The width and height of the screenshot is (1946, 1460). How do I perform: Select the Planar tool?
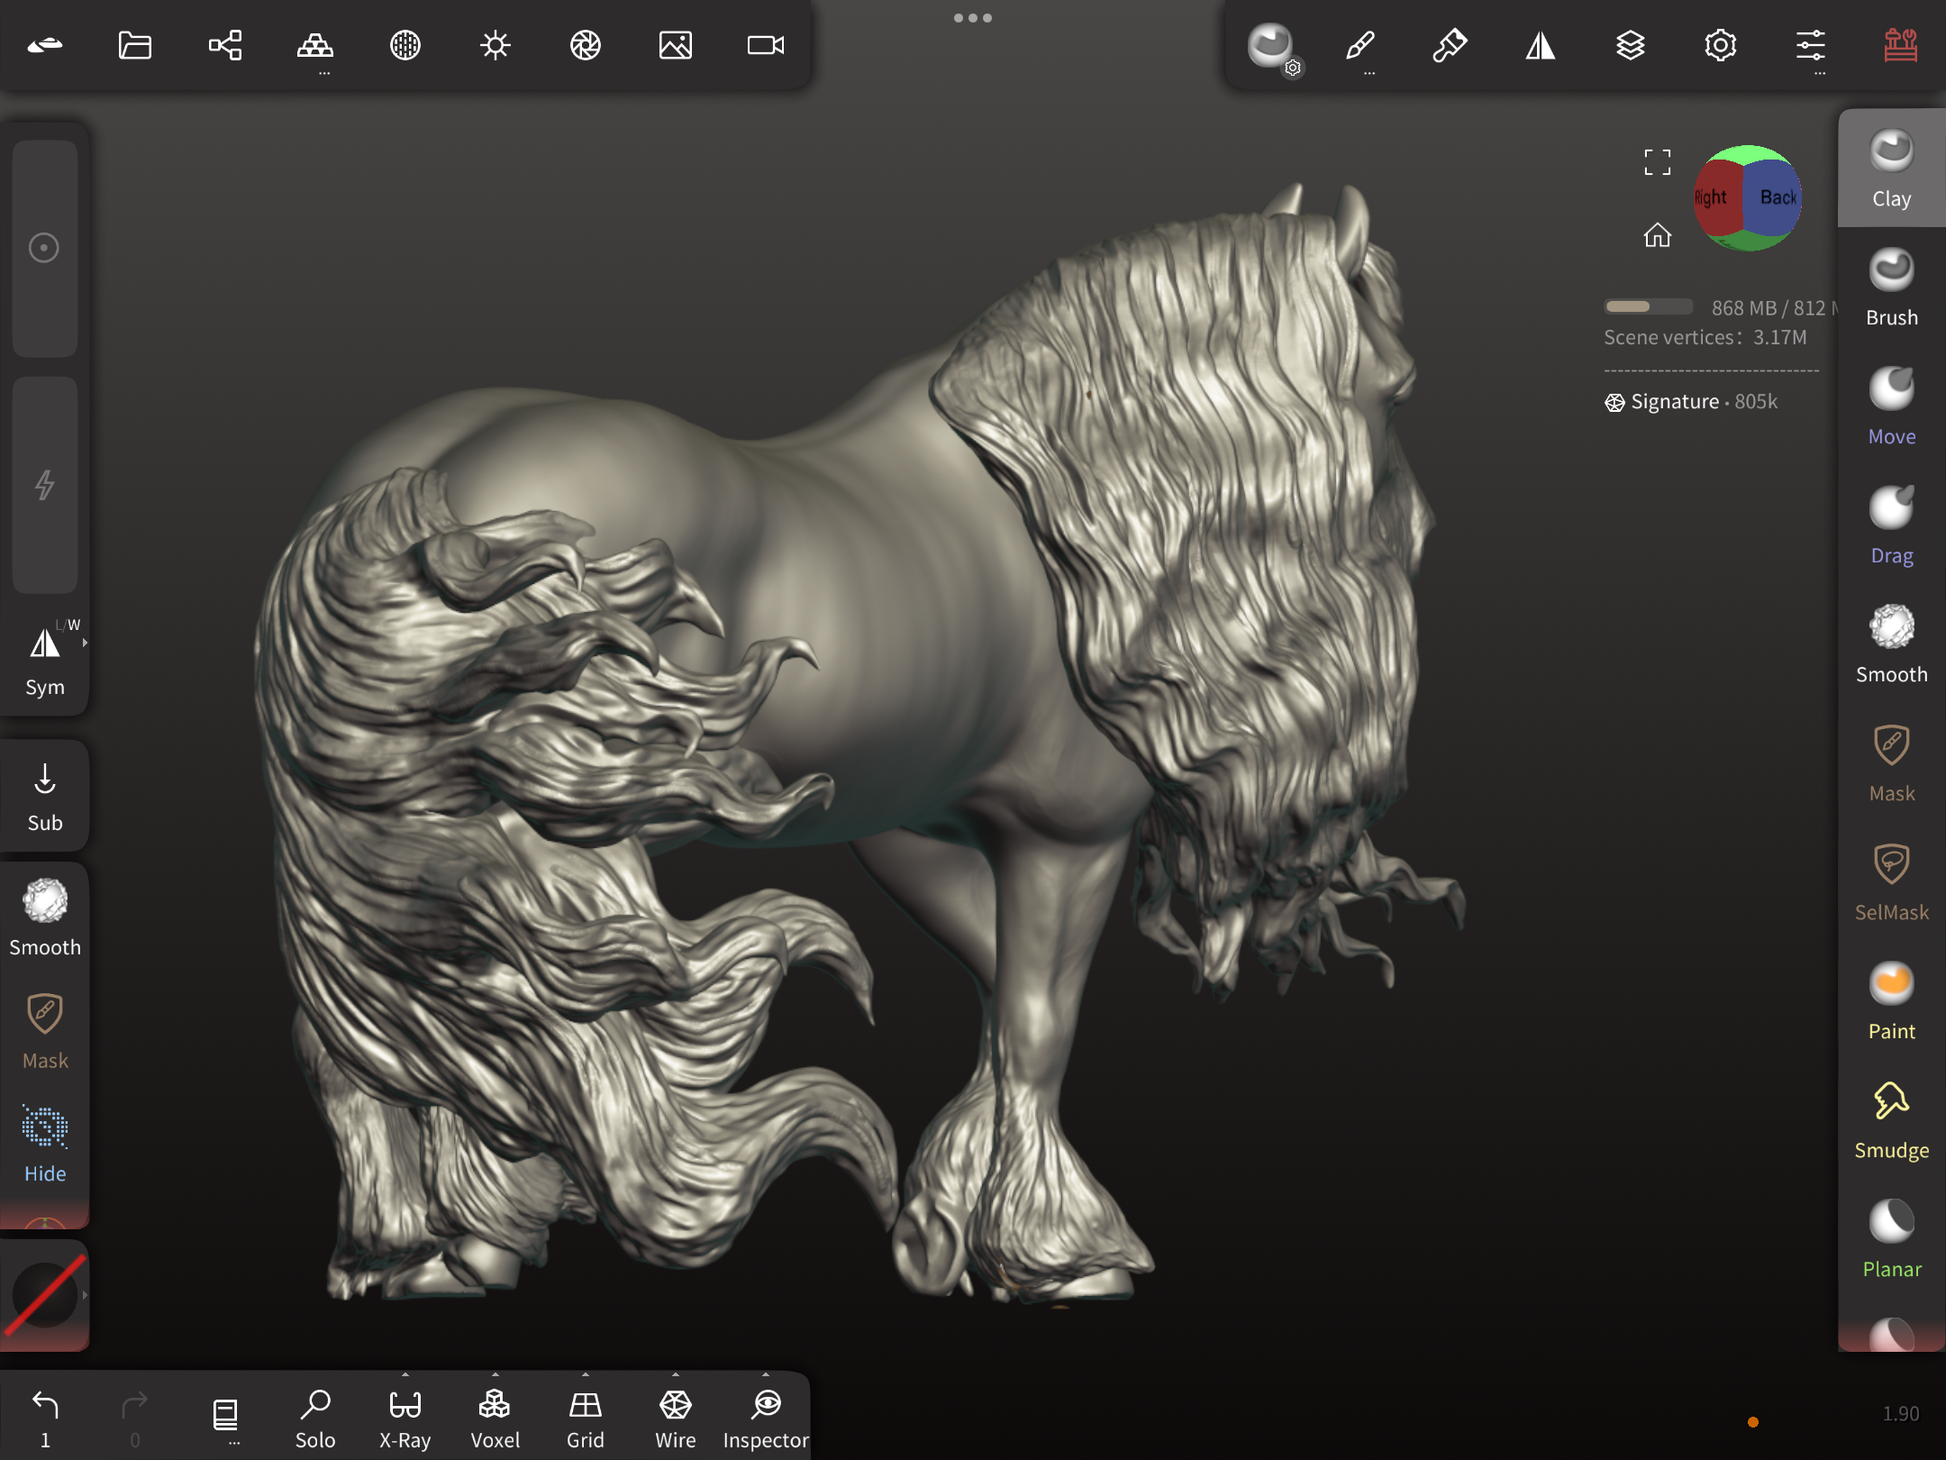click(x=1890, y=1239)
